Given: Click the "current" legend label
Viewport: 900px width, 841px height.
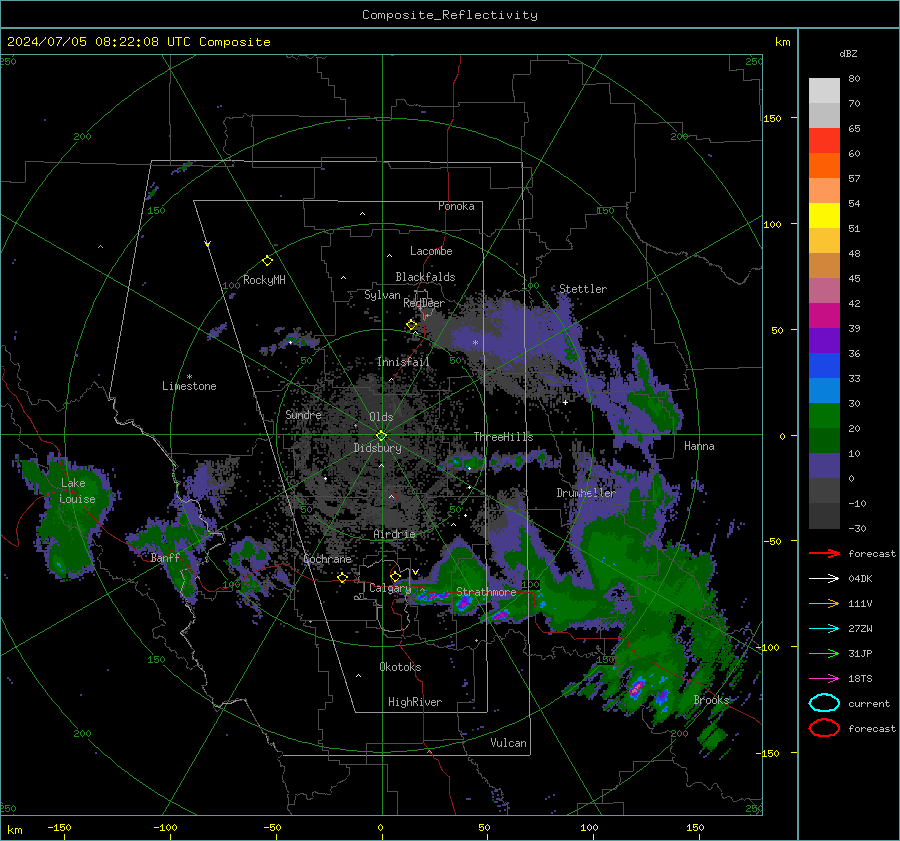Looking at the screenshot, I should click(x=869, y=703).
